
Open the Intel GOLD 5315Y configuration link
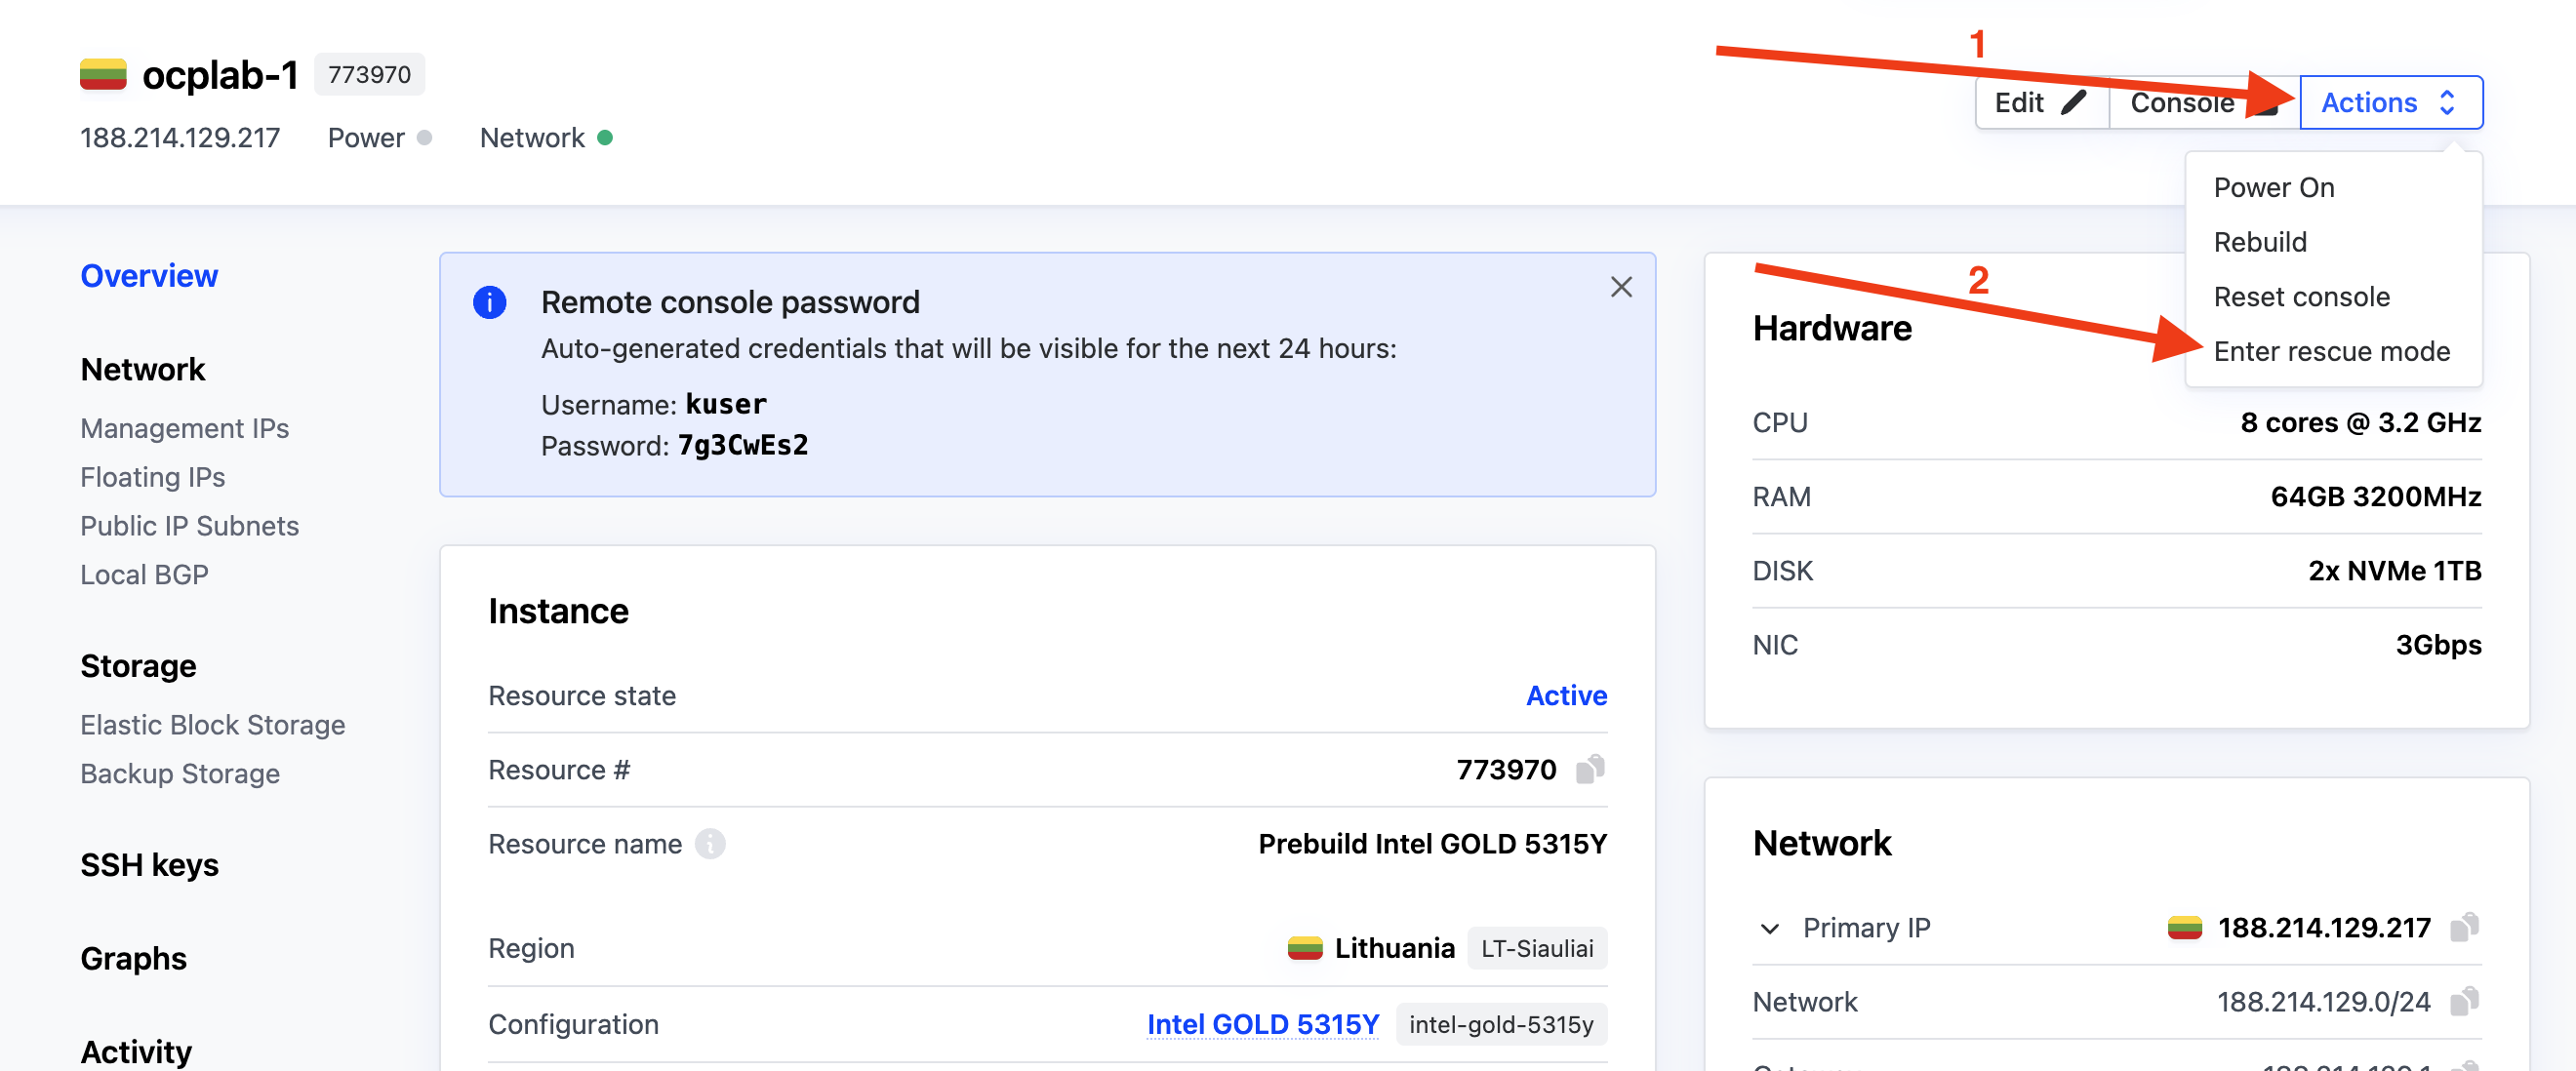point(1262,1024)
